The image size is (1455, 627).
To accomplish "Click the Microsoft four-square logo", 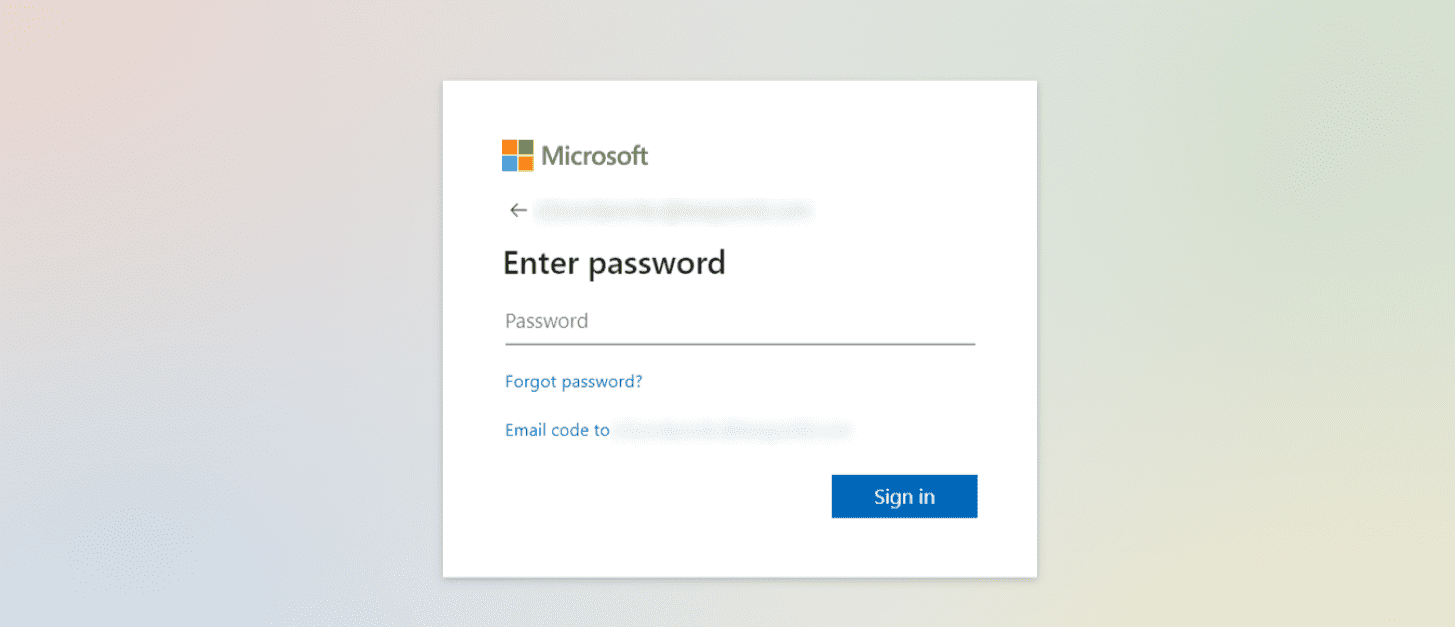I will point(517,155).
